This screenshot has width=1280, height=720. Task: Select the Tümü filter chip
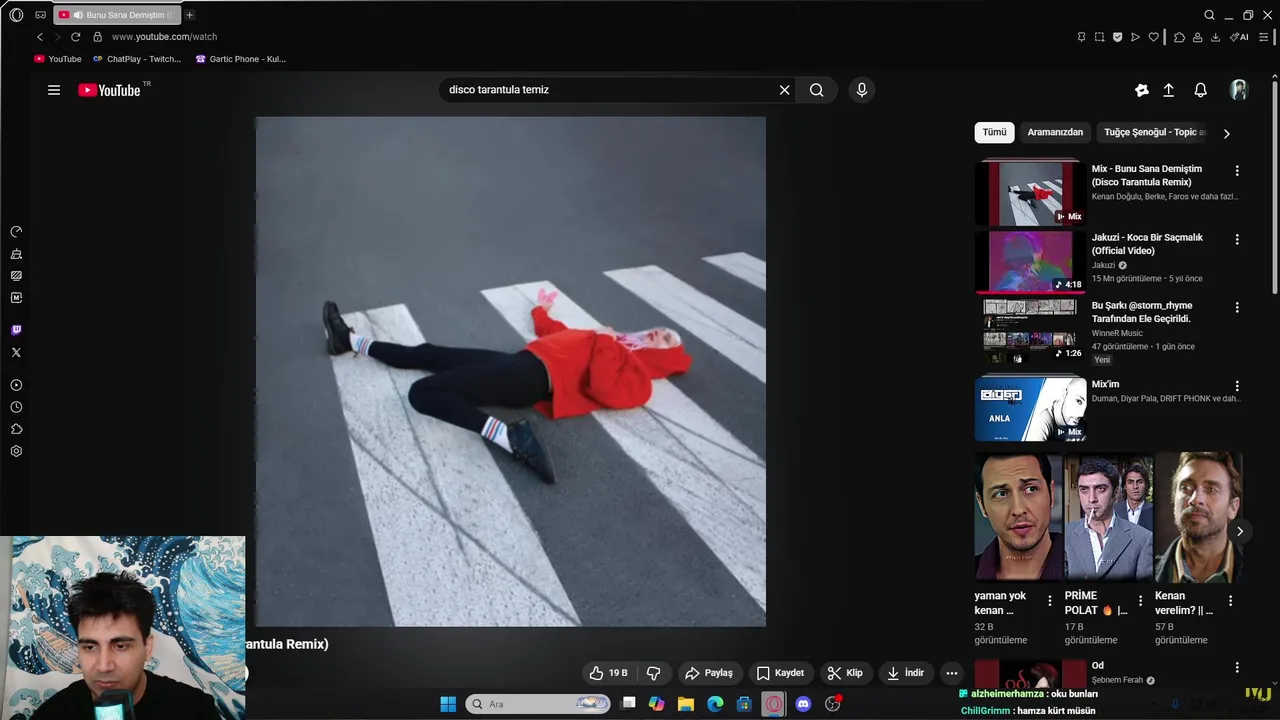click(994, 132)
